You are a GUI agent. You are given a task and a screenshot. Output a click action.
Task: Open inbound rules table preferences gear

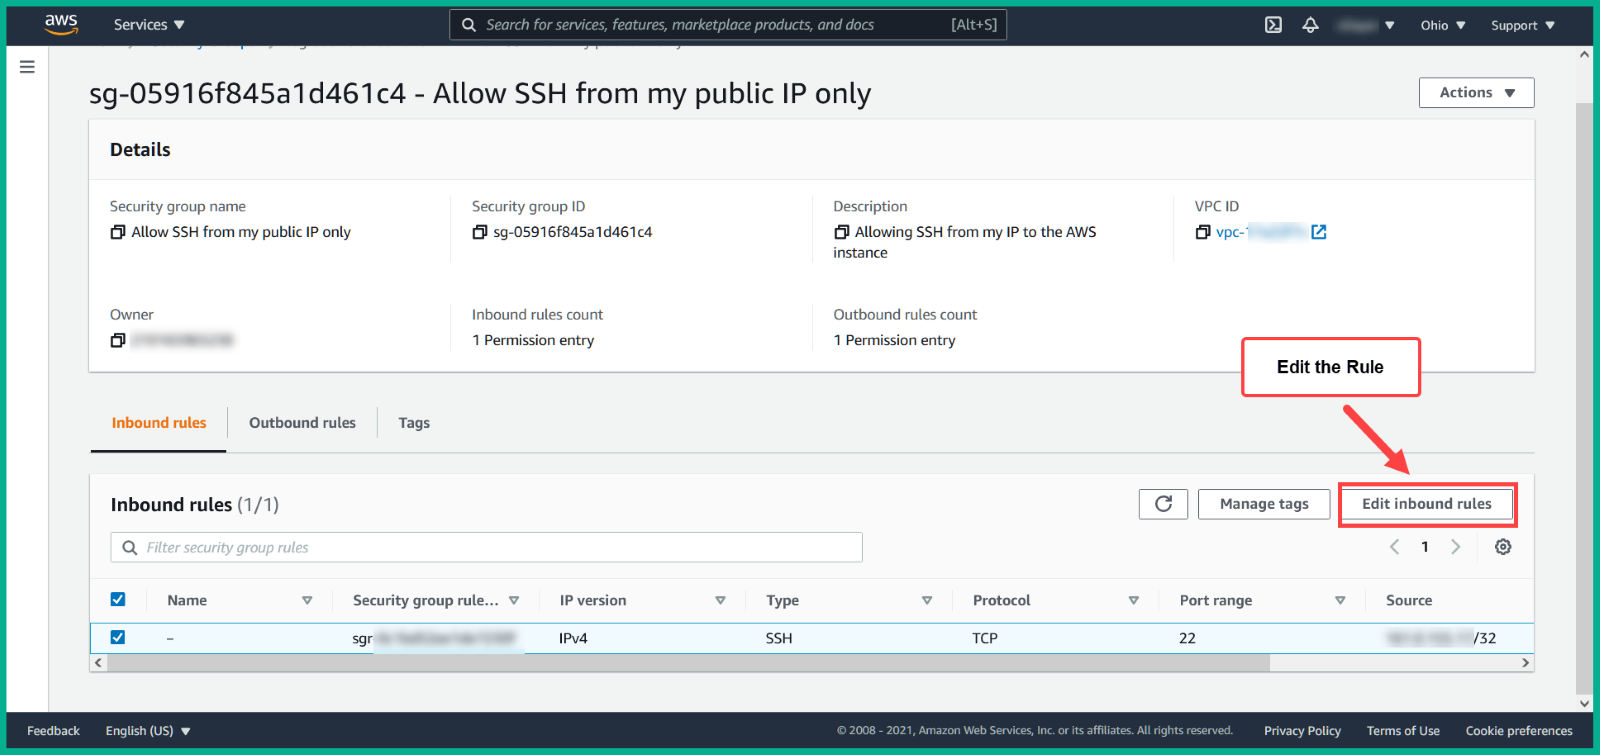[x=1503, y=547]
